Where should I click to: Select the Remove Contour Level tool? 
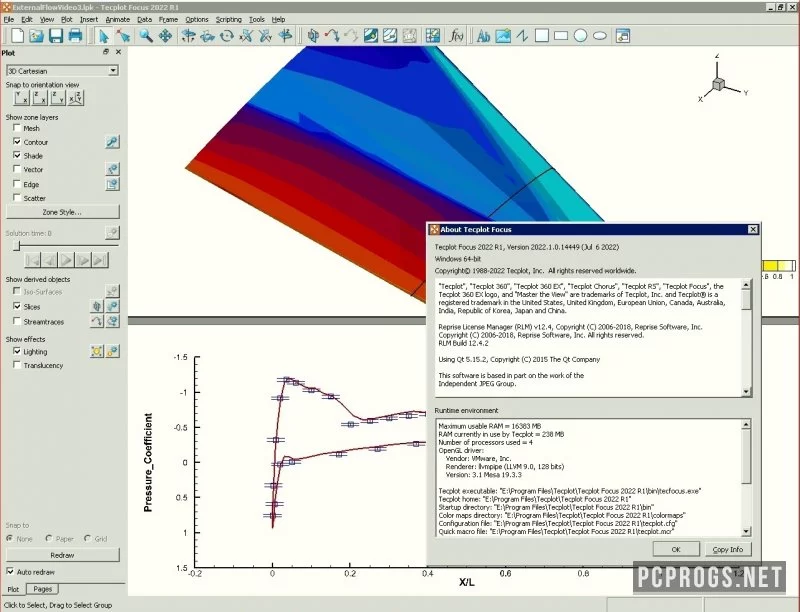click(390, 36)
